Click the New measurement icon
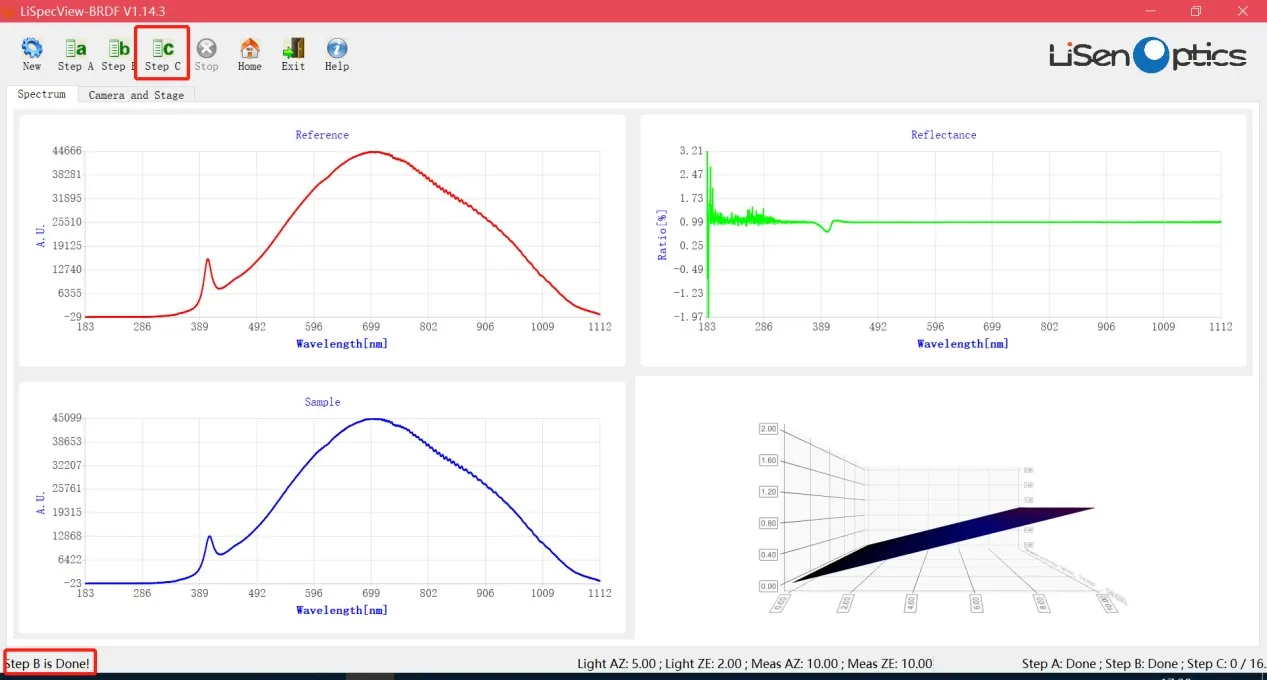Screen dimensions: 1267x680 tap(32, 54)
